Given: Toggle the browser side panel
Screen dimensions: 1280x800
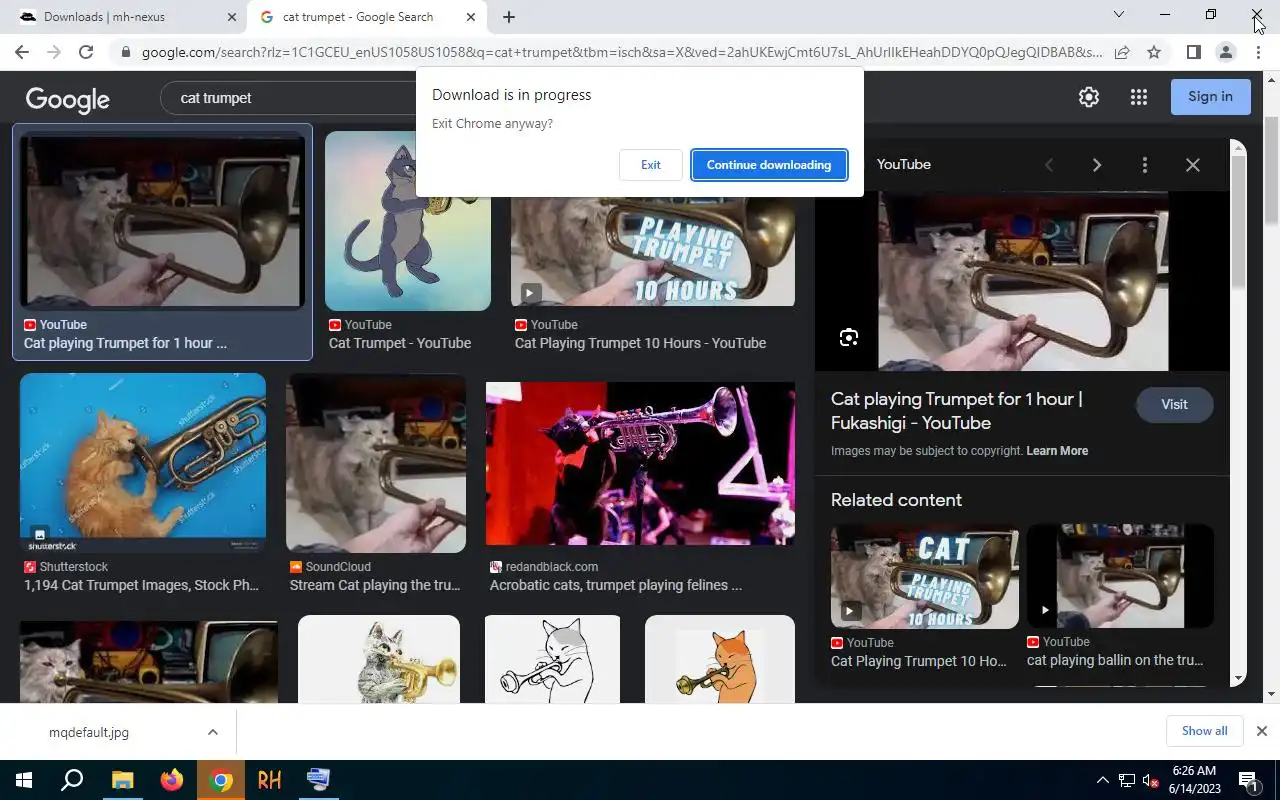Looking at the screenshot, I should 1193,52.
